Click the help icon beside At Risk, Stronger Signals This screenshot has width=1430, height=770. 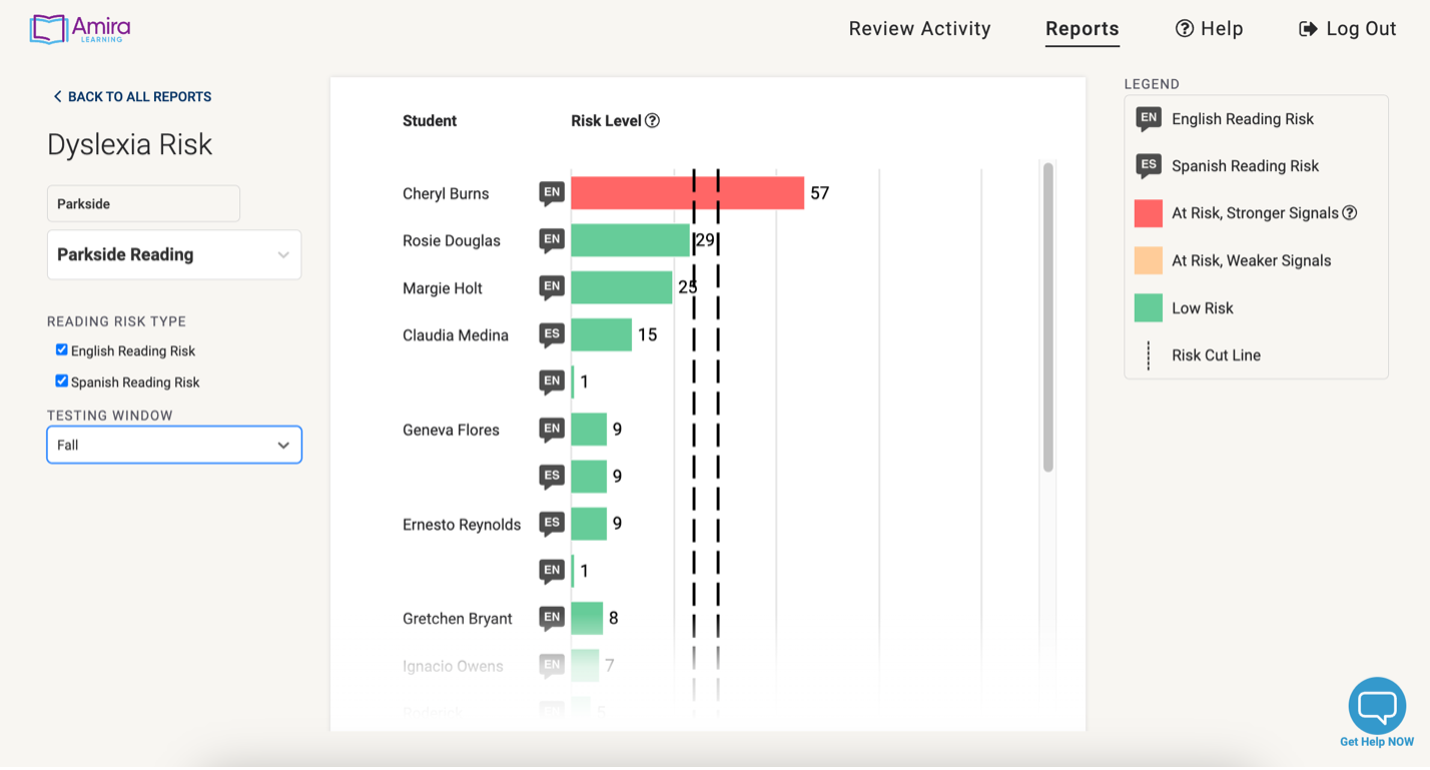point(1350,213)
